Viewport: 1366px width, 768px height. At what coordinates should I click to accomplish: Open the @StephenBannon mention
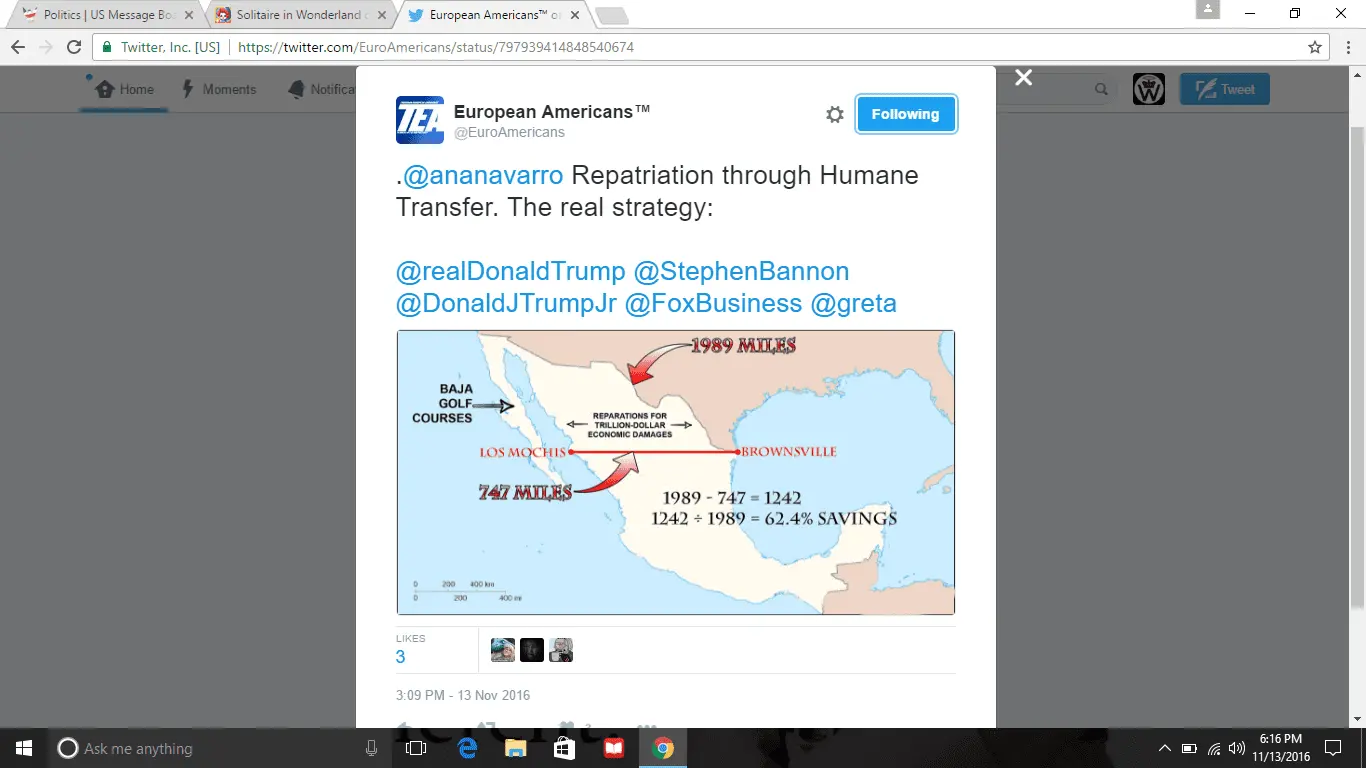[x=741, y=271]
